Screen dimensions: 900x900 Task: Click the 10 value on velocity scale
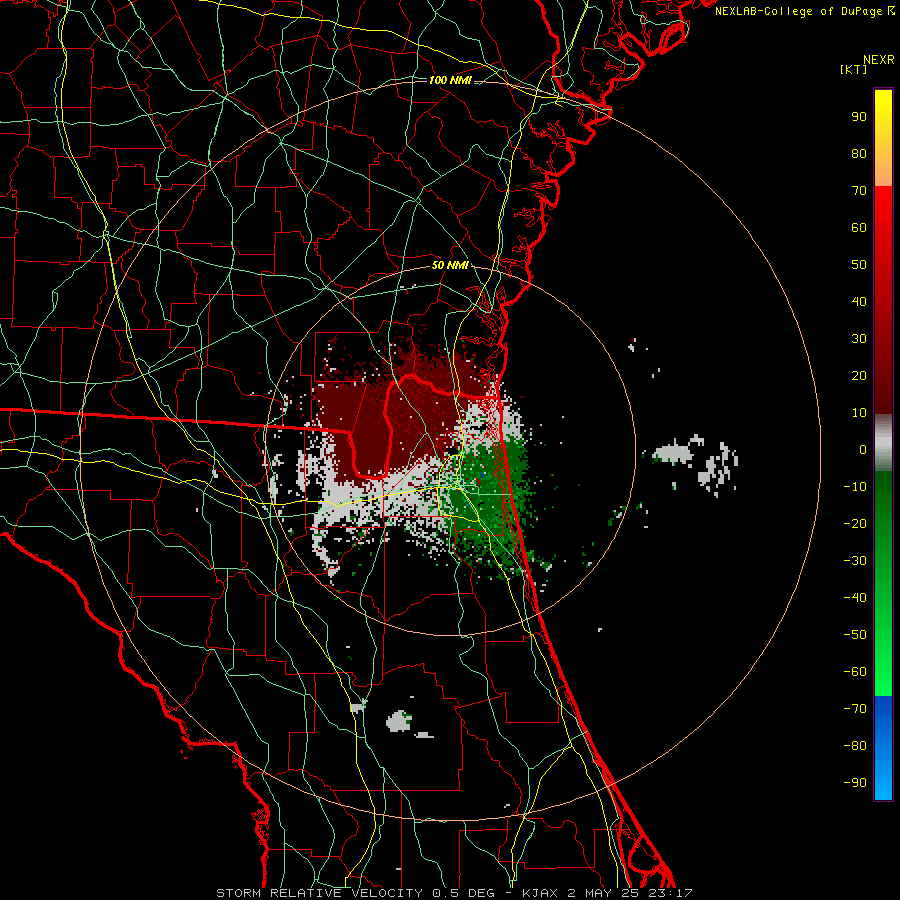(x=859, y=413)
